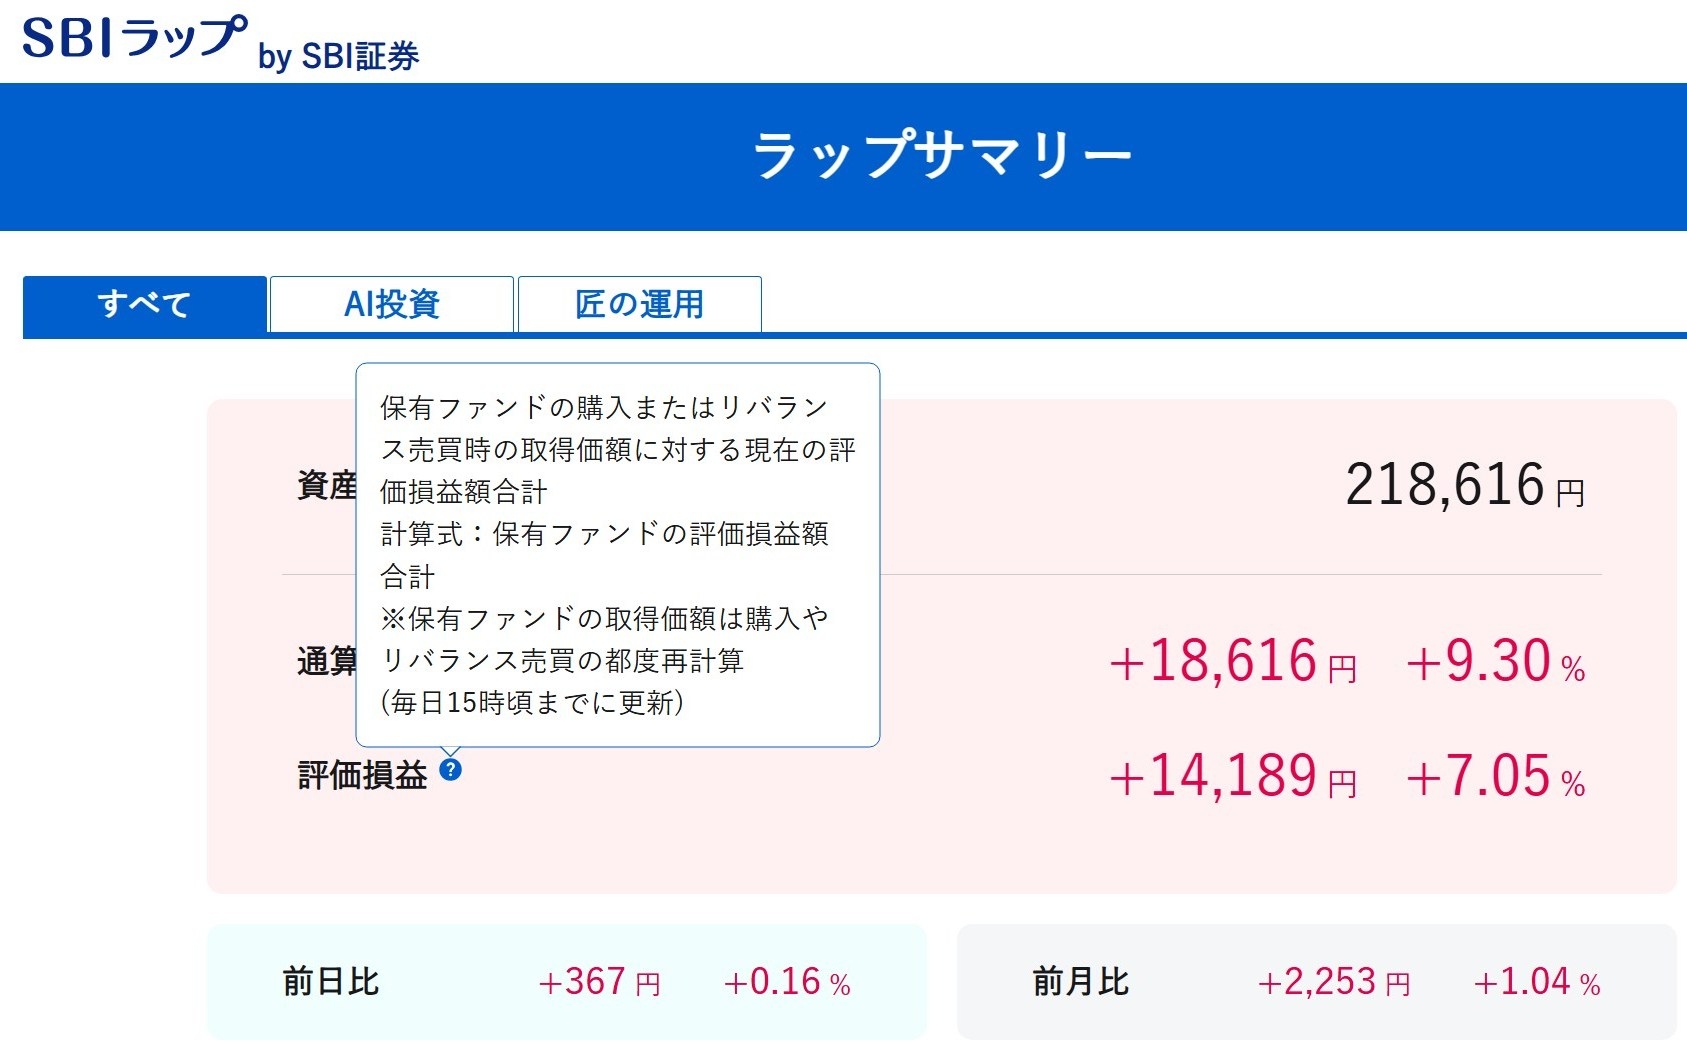Click the +1.04% month-over-month percentage
Viewport: 1687px width, 1055px height.
pos(1537,982)
